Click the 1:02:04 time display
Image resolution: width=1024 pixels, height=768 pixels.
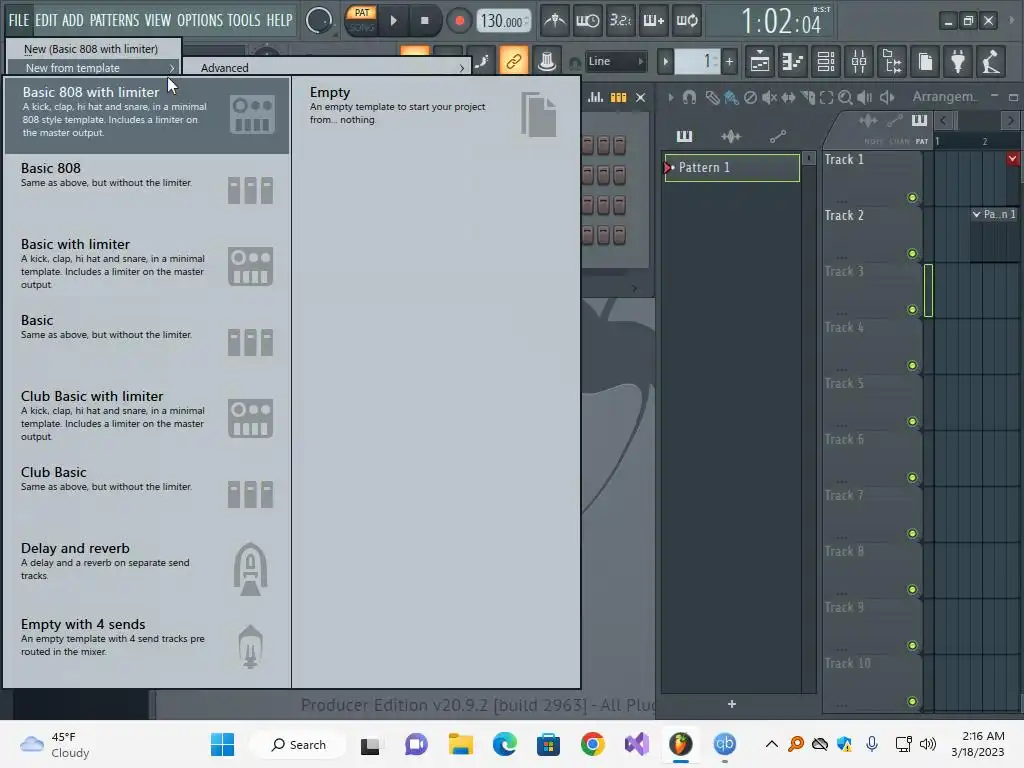[x=782, y=22]
